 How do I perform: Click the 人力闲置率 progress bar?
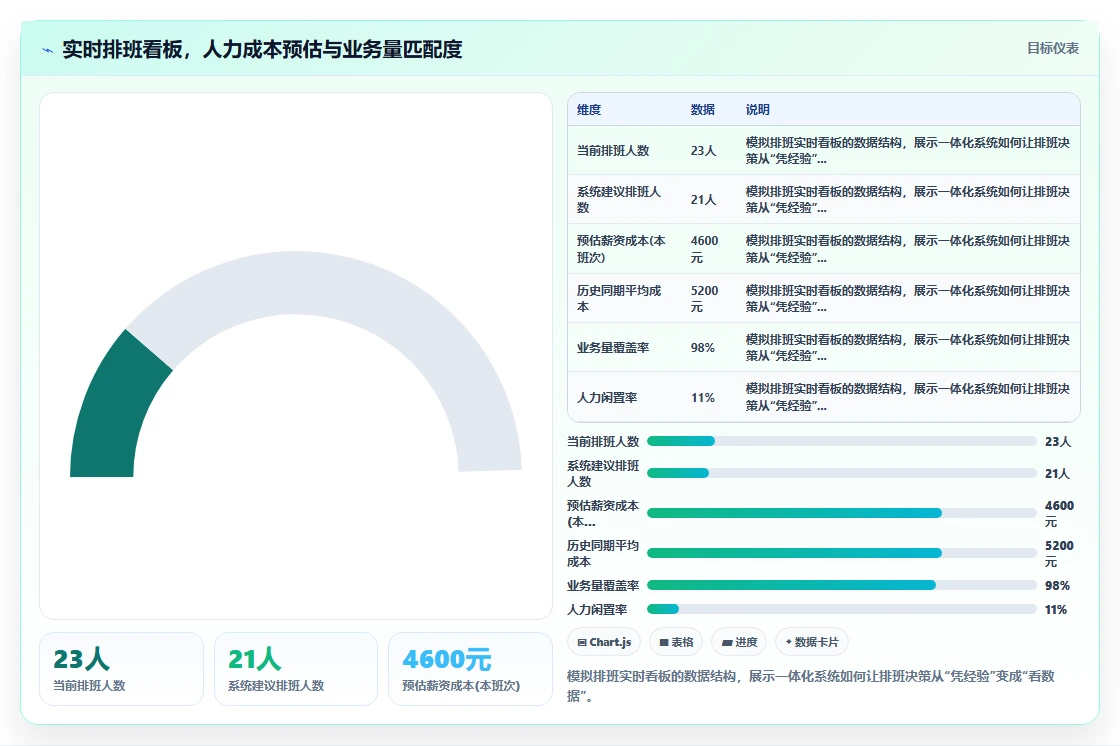(x=841, y=610)
